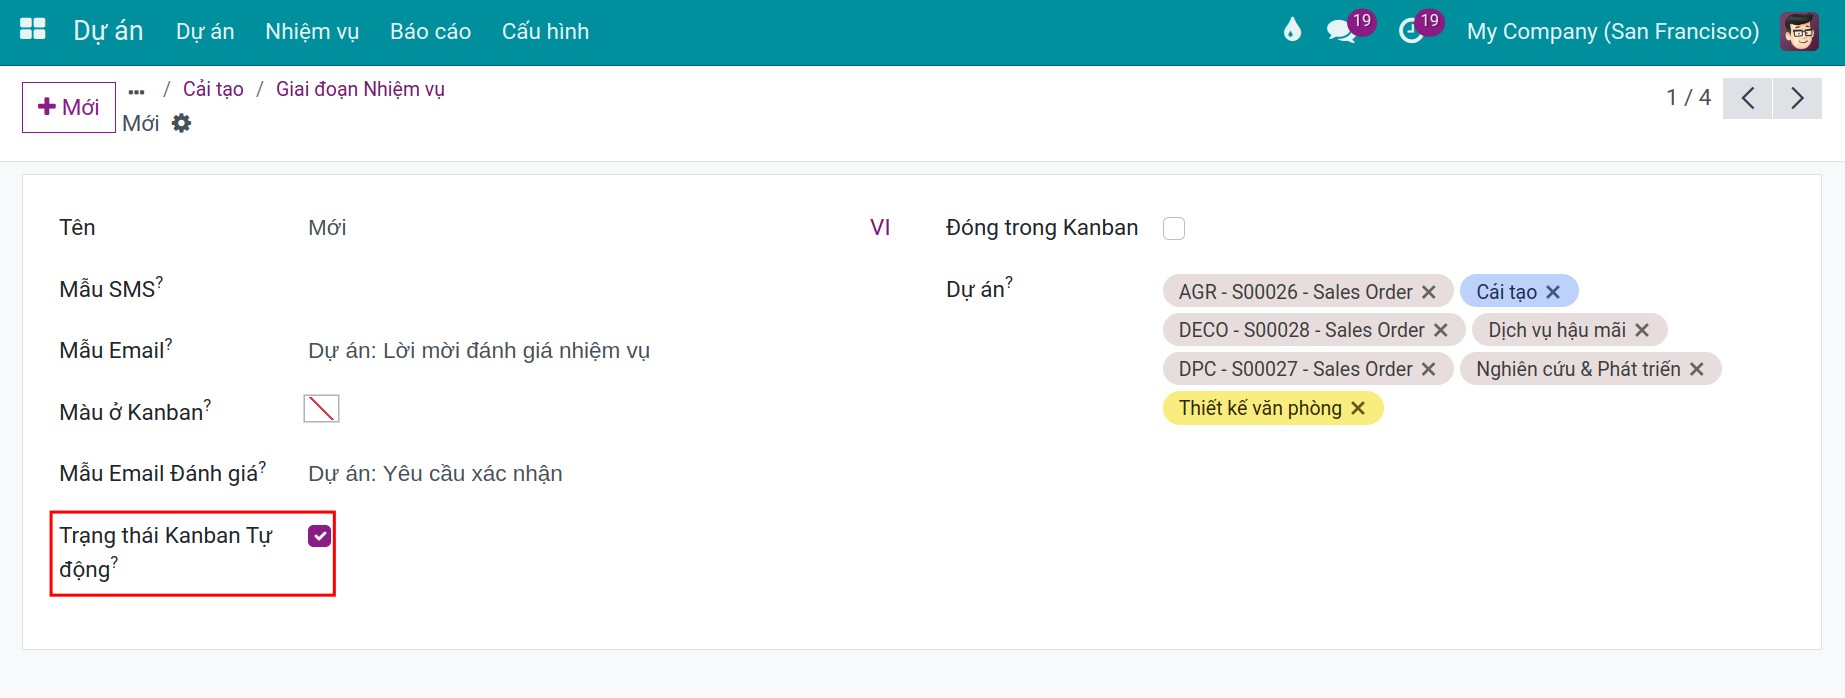Remove the Cải tạo project tag
Viewport: 1845px width, 698px height.
point(1552,292)
